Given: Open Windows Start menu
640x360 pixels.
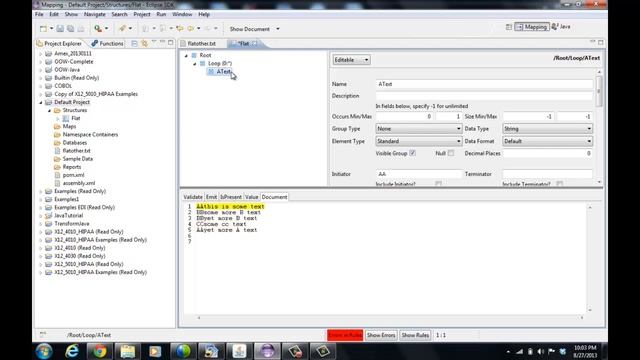Looking at the screenshot, I should pyautogui.click(x=44, y=351).
